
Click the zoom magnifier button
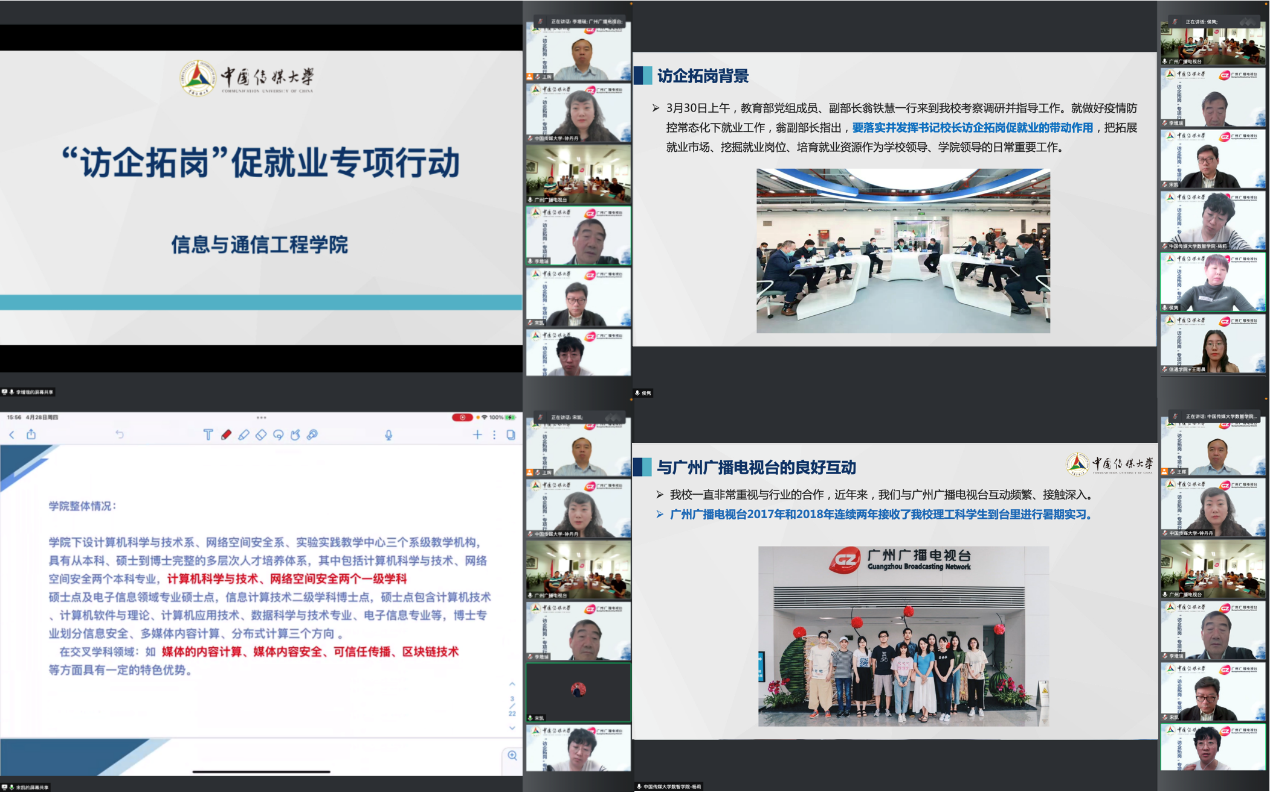click(x=512, y=757)
